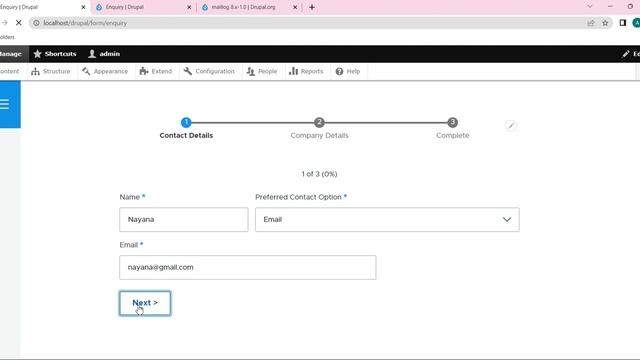640x360 pixels.
Task: Go to Contact Details step 1 marker
Action: click(x=186, y=122)
